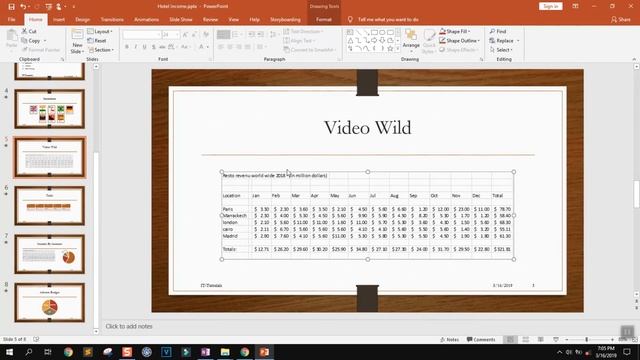The width and height of the screenshot is (640, 360).
Task: Open the Shape Outline dropdown
Action: tap(460, 41)
